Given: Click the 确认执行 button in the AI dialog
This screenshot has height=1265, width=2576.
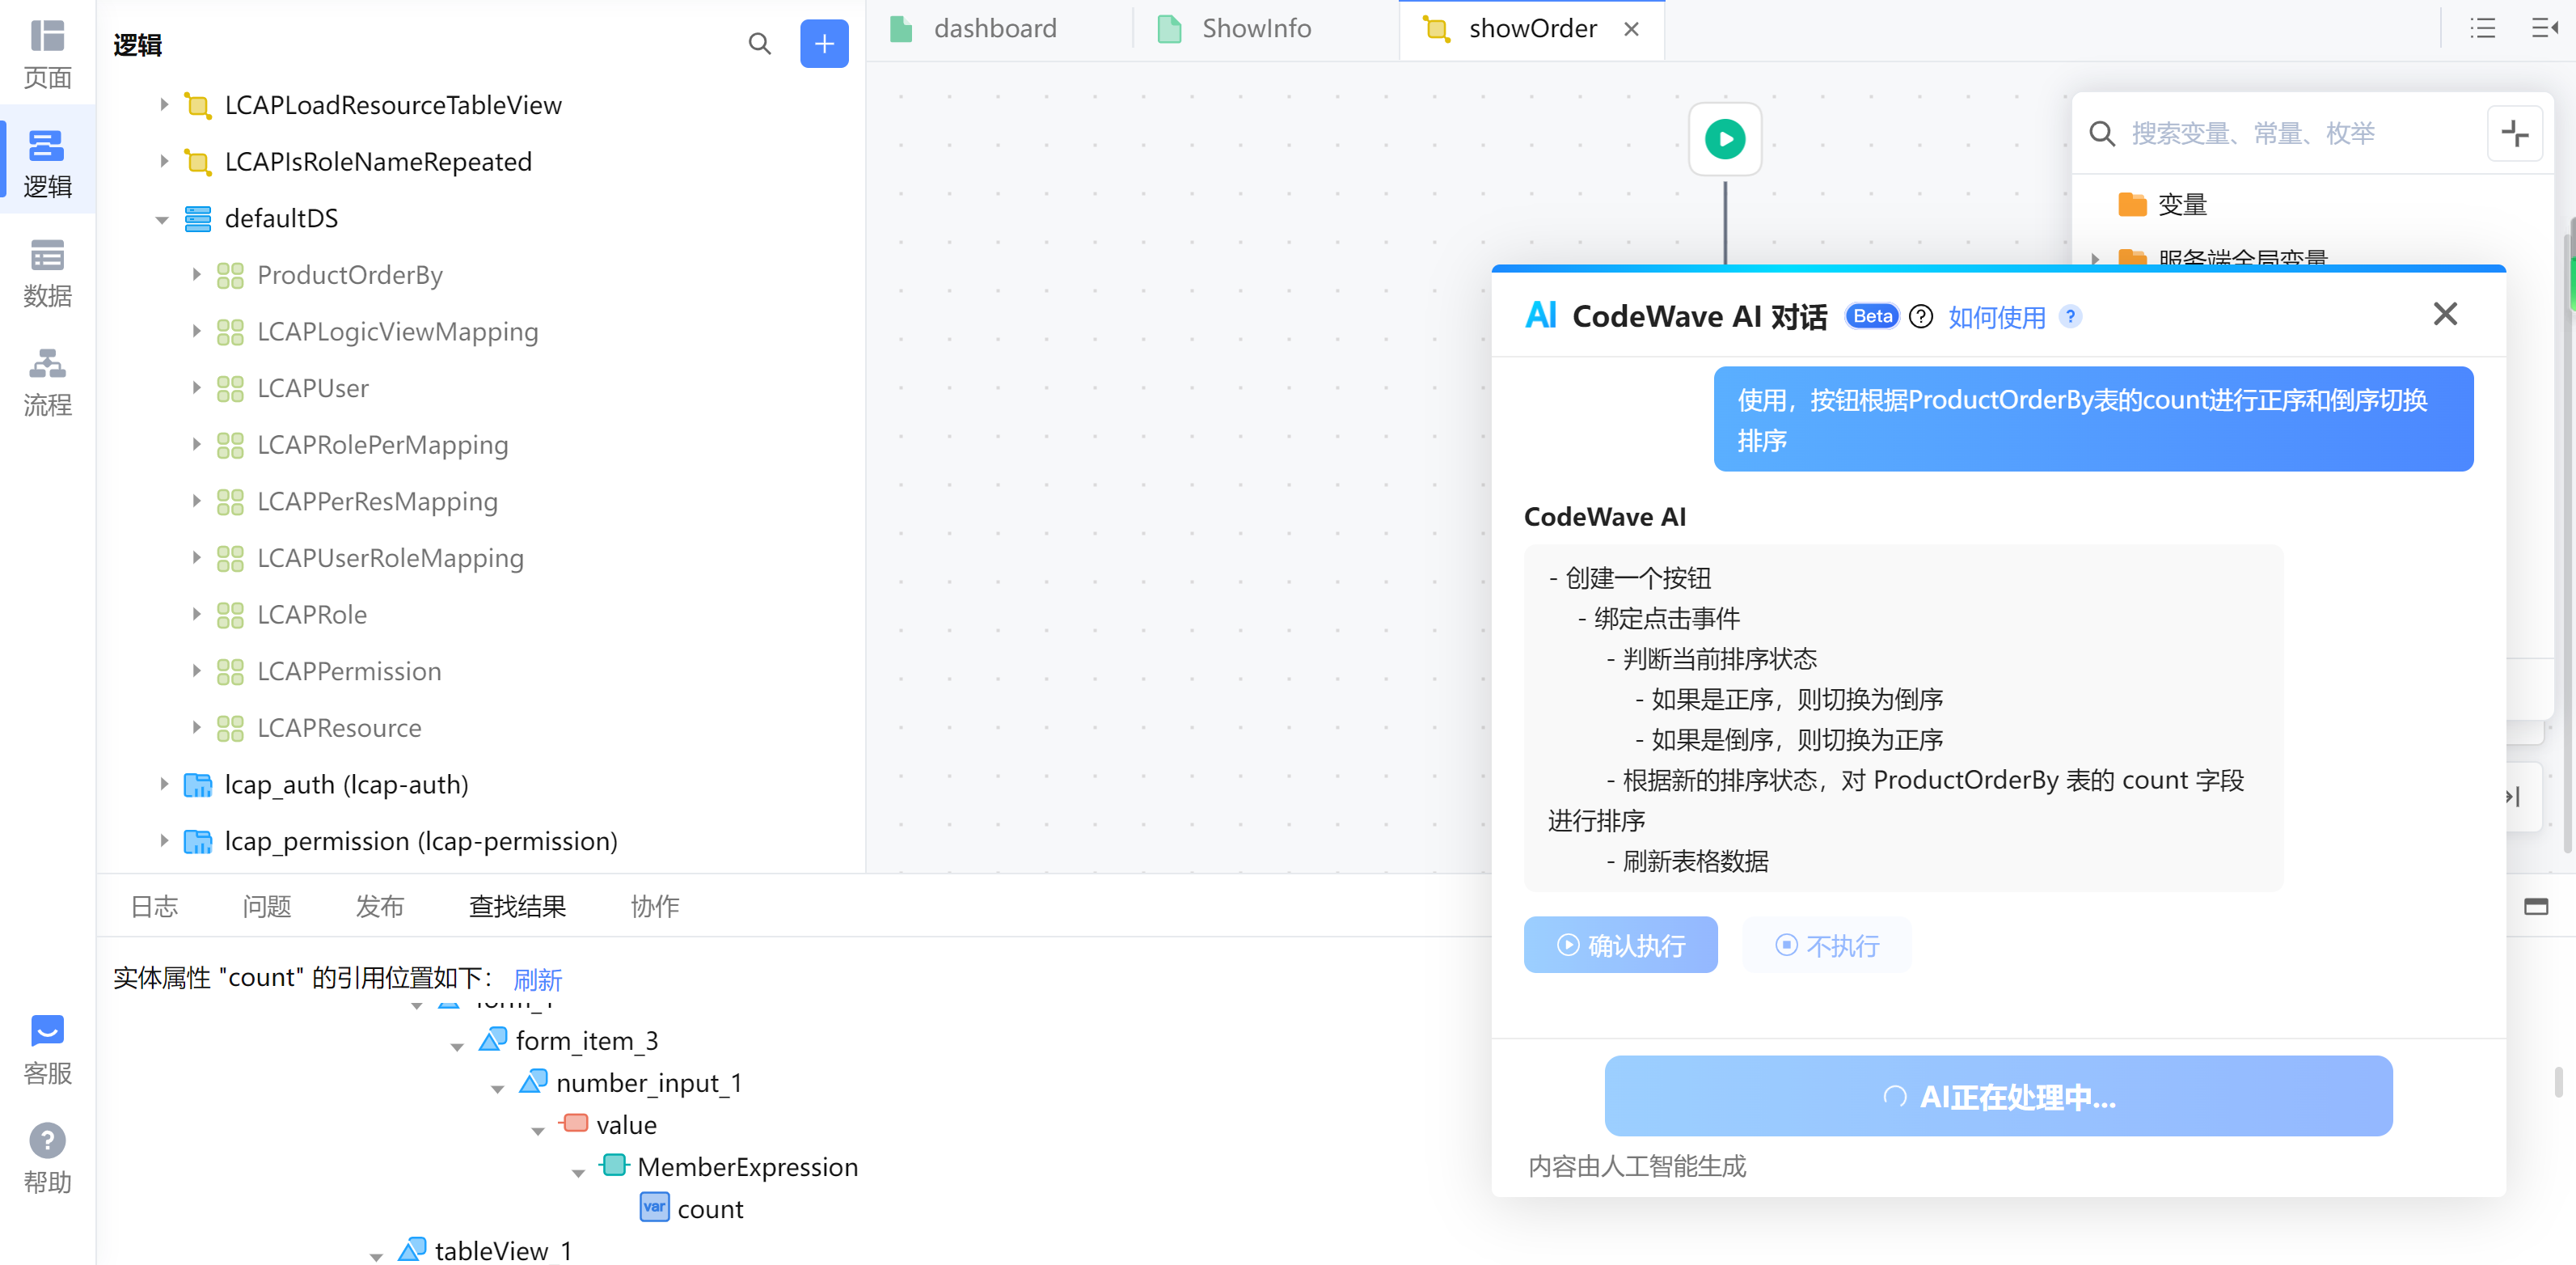Looking at the screenshot, I should [x=1620, y=944].
